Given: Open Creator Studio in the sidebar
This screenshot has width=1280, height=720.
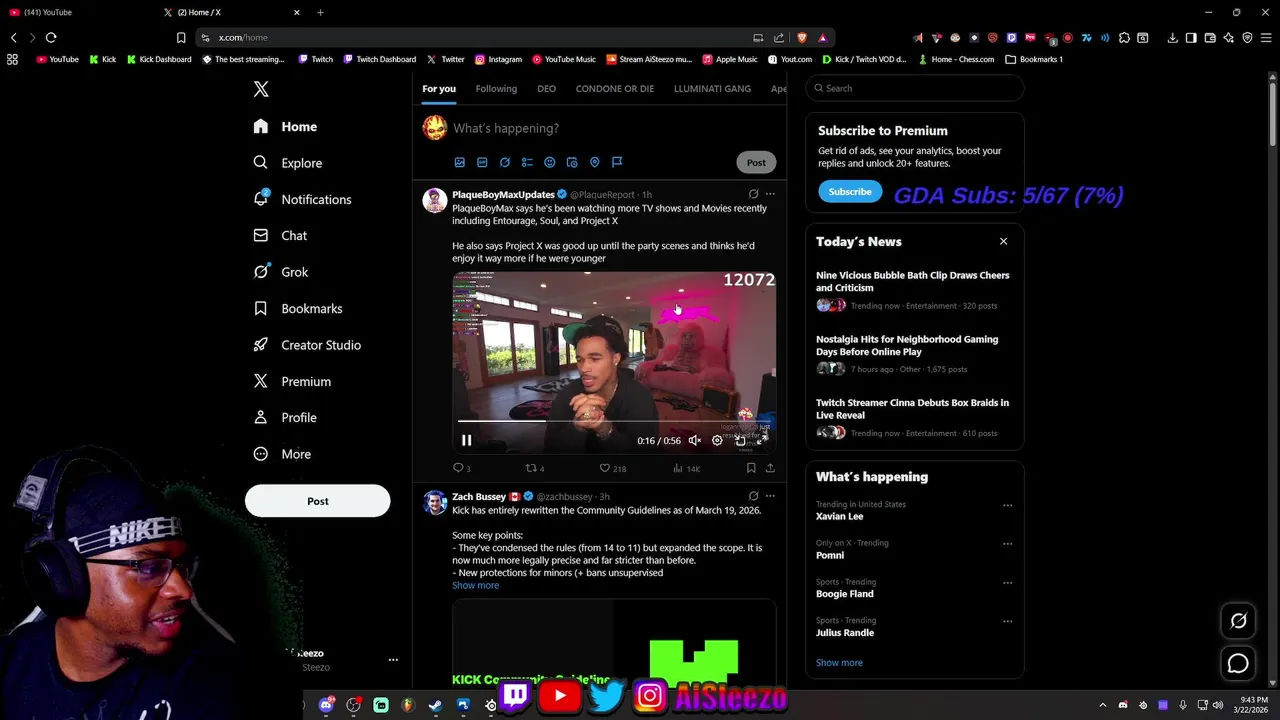Looking at the screenshot, I should click(x=307, y=345).
